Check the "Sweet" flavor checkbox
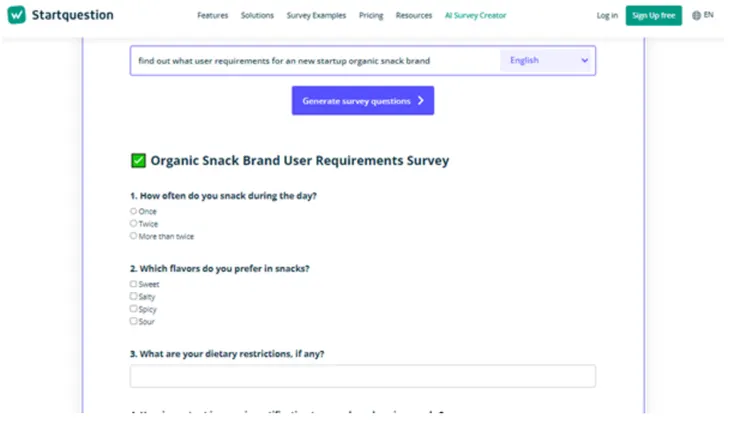The image size is (740, 433). [x=134, y=284]
